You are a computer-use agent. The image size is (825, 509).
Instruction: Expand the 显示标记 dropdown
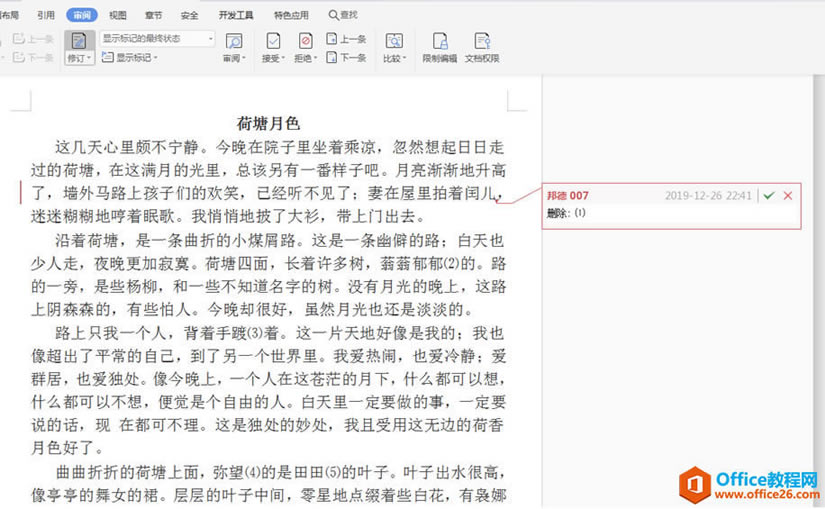156,57
